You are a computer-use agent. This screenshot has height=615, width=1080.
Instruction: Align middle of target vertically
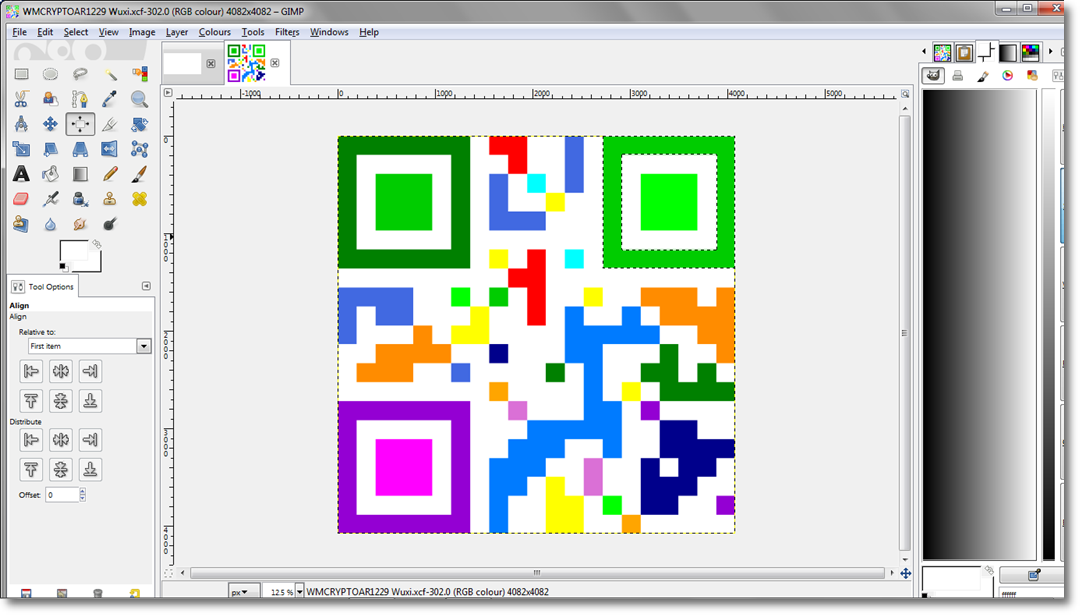coord(61,401)
